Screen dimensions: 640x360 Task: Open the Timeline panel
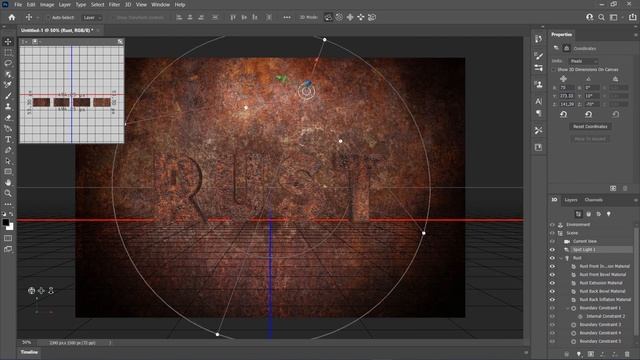(x=29, y=352)
